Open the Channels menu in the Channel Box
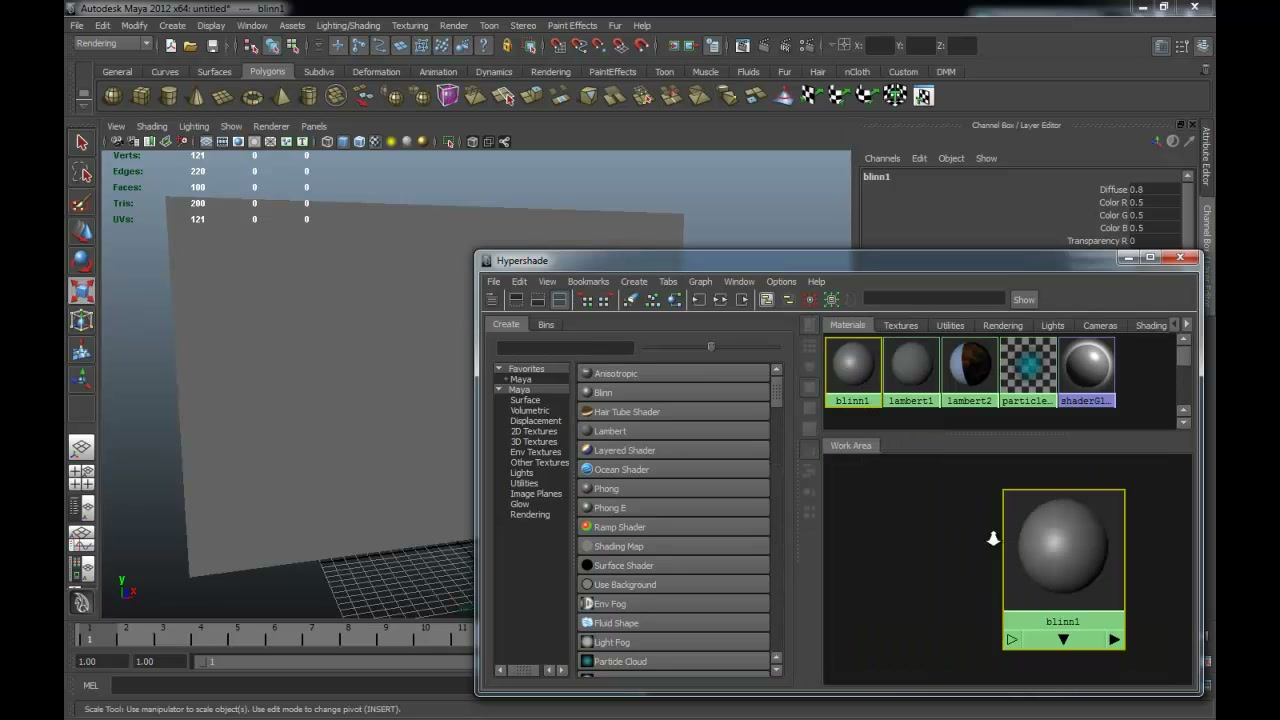1280x720 pixels. [x=882, y=159]
